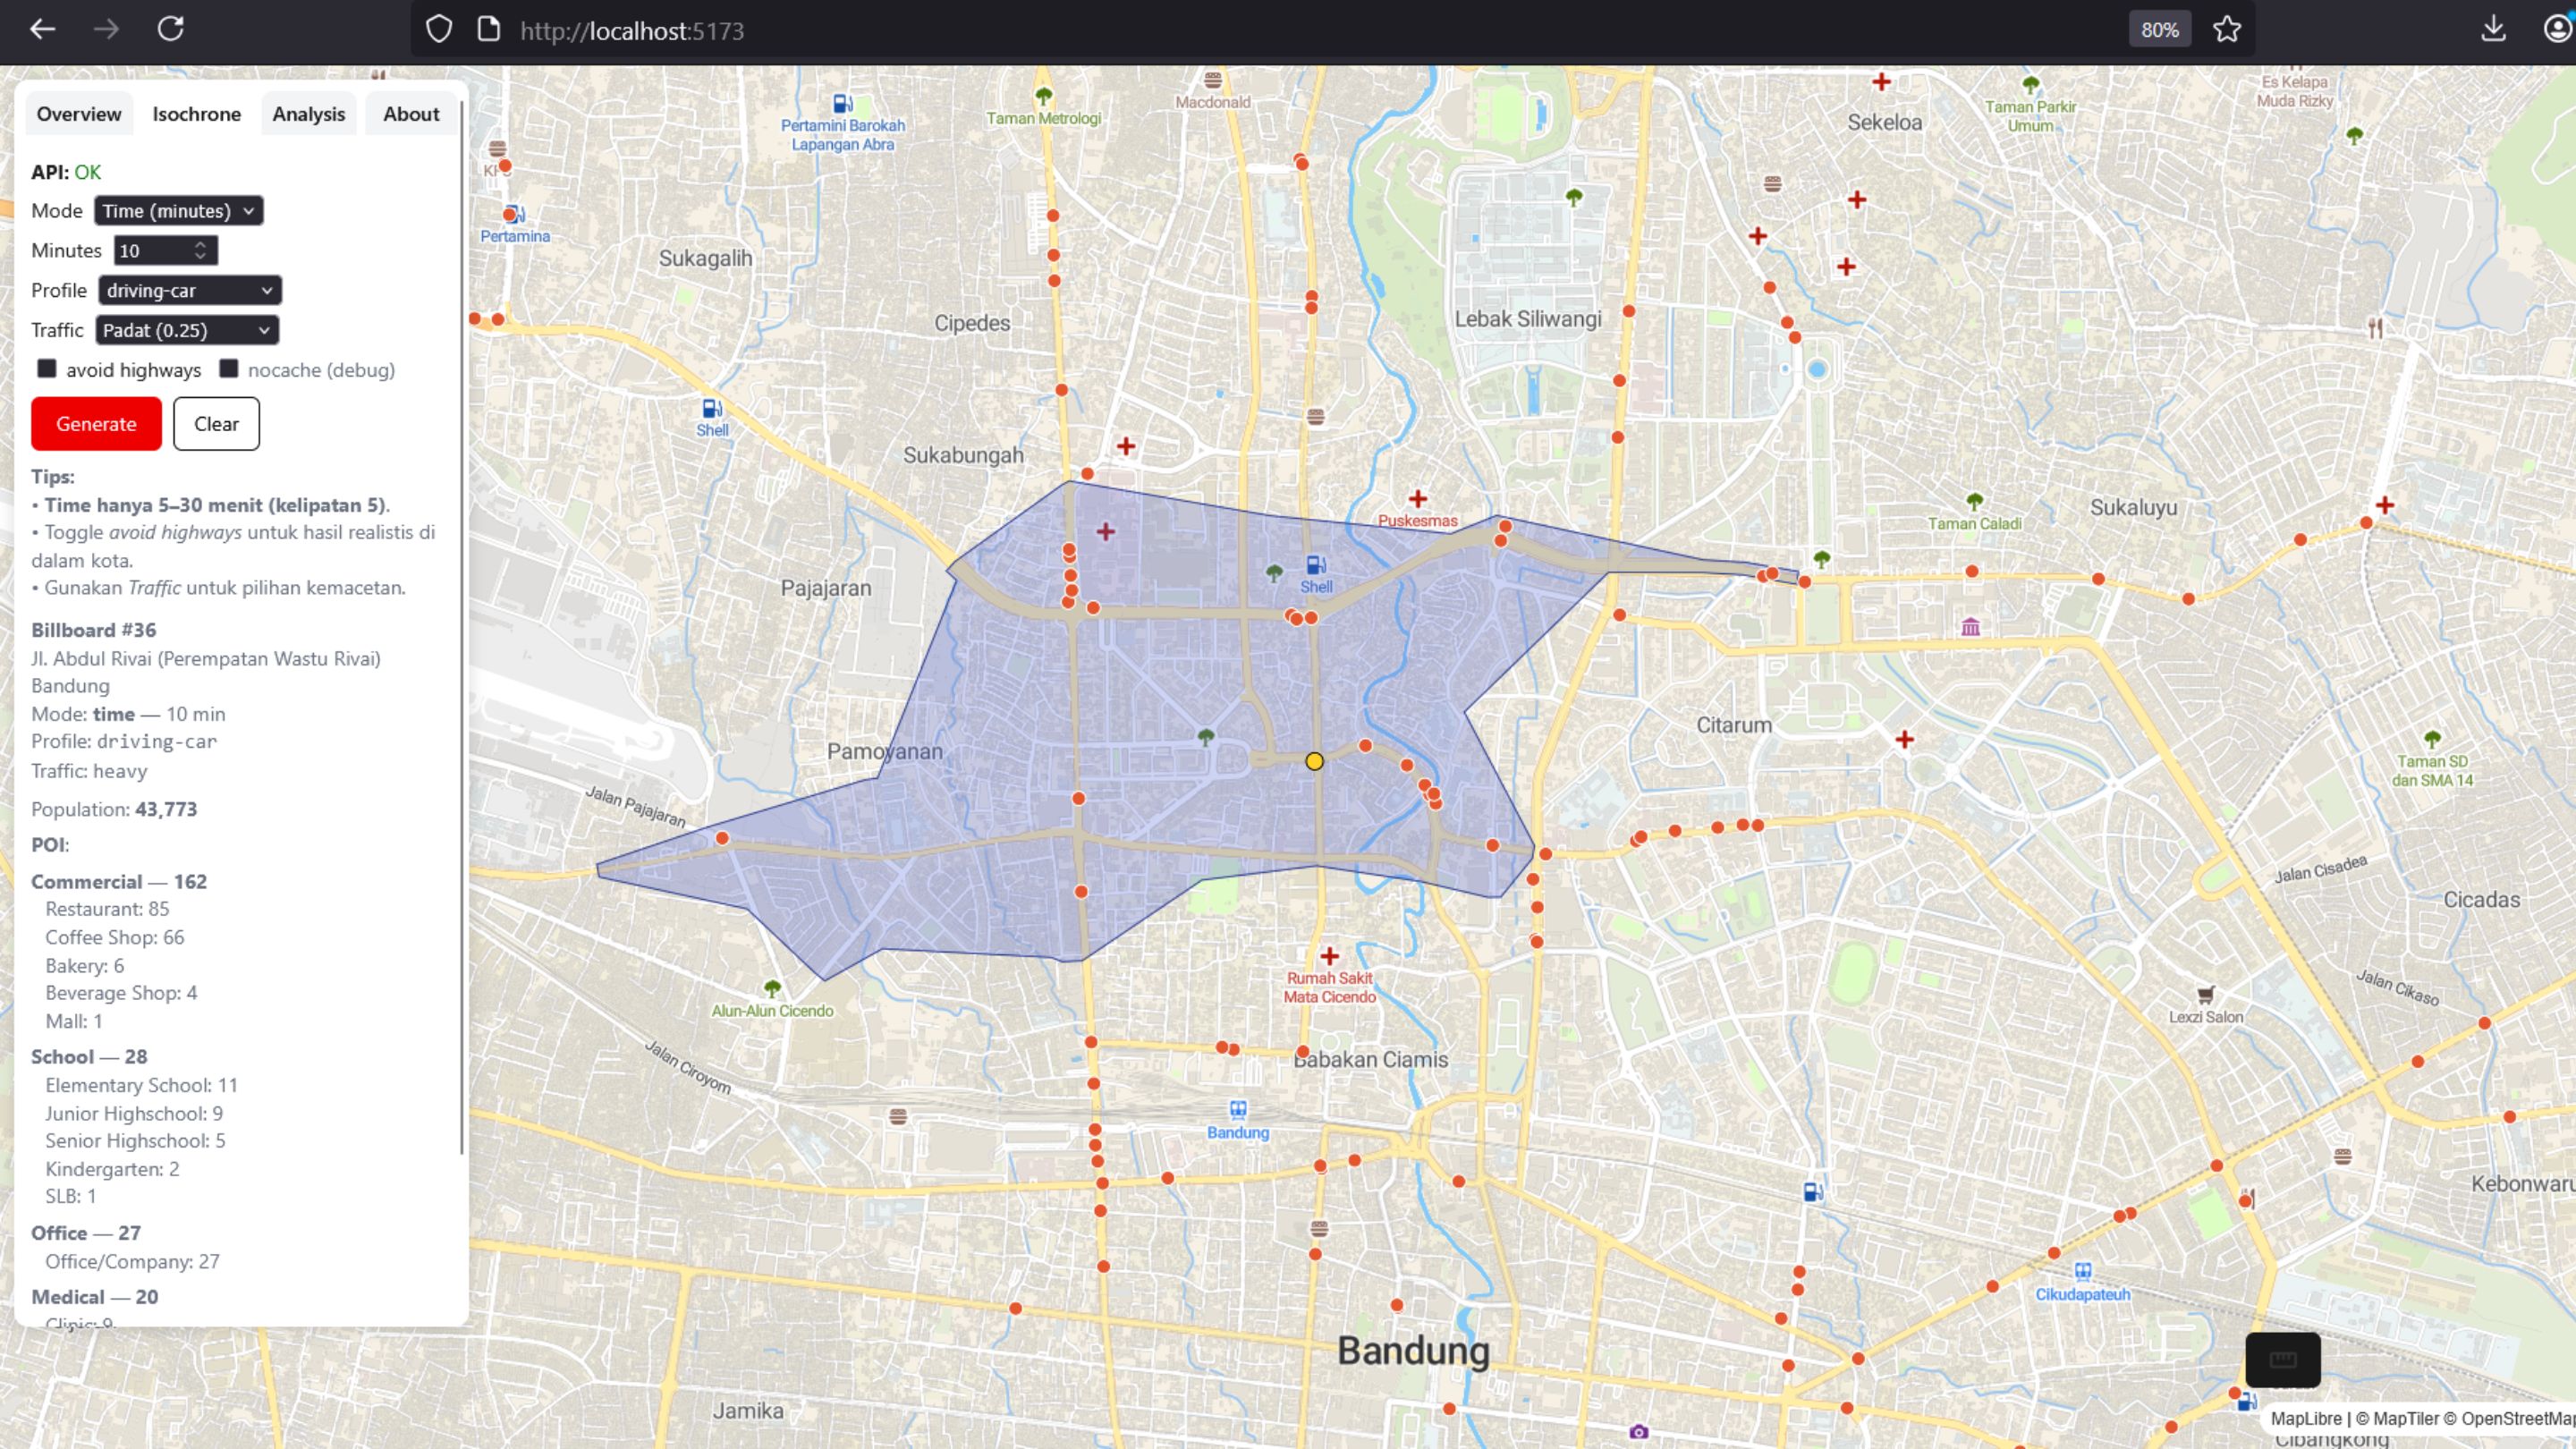Select the yellow Billboard #36 marker inside the isochrone
2576x1449 pixels.
point(1315,761)
